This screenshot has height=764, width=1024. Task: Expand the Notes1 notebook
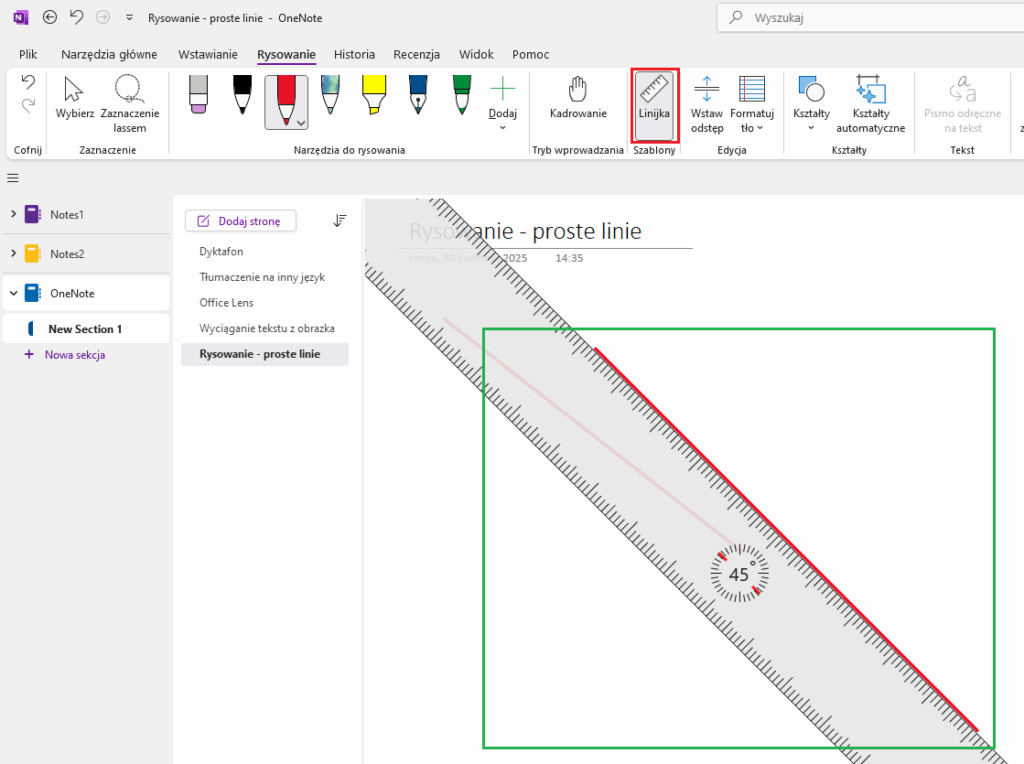[13, 214]
